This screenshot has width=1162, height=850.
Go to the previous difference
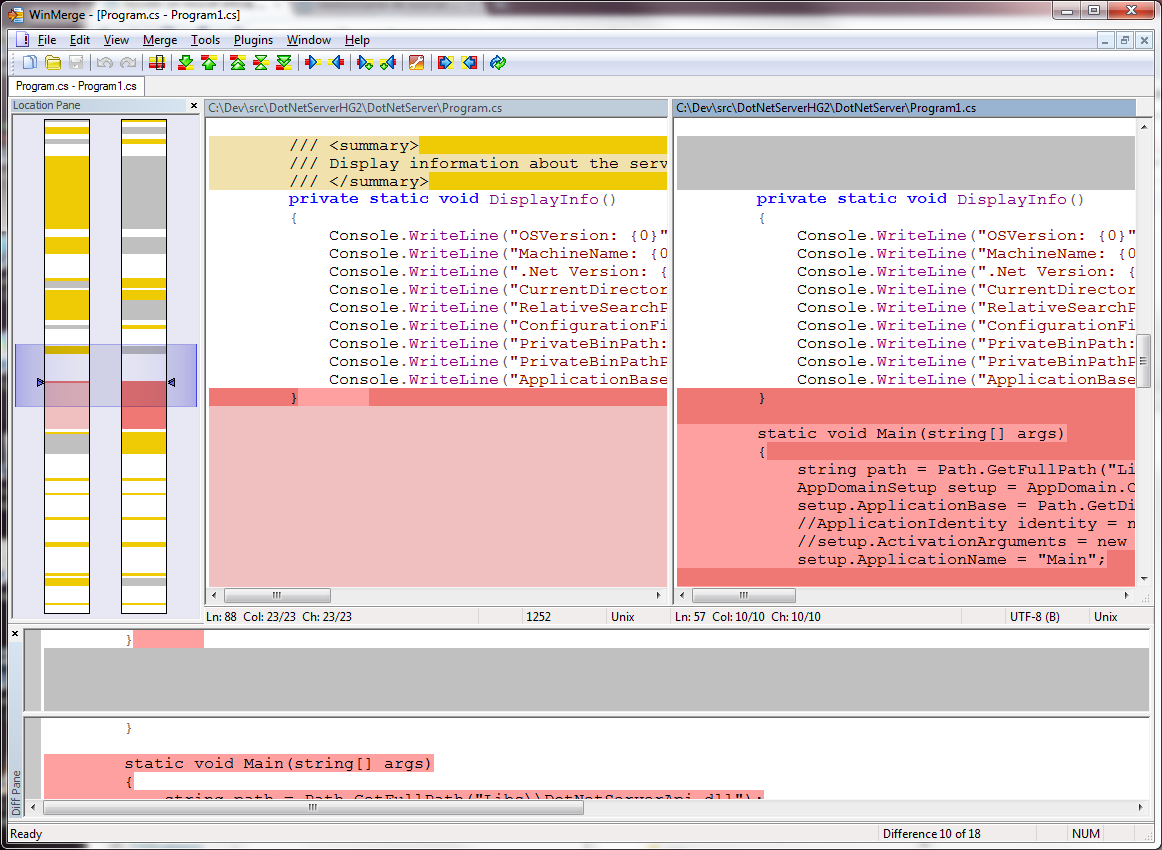tap(208, 63)
